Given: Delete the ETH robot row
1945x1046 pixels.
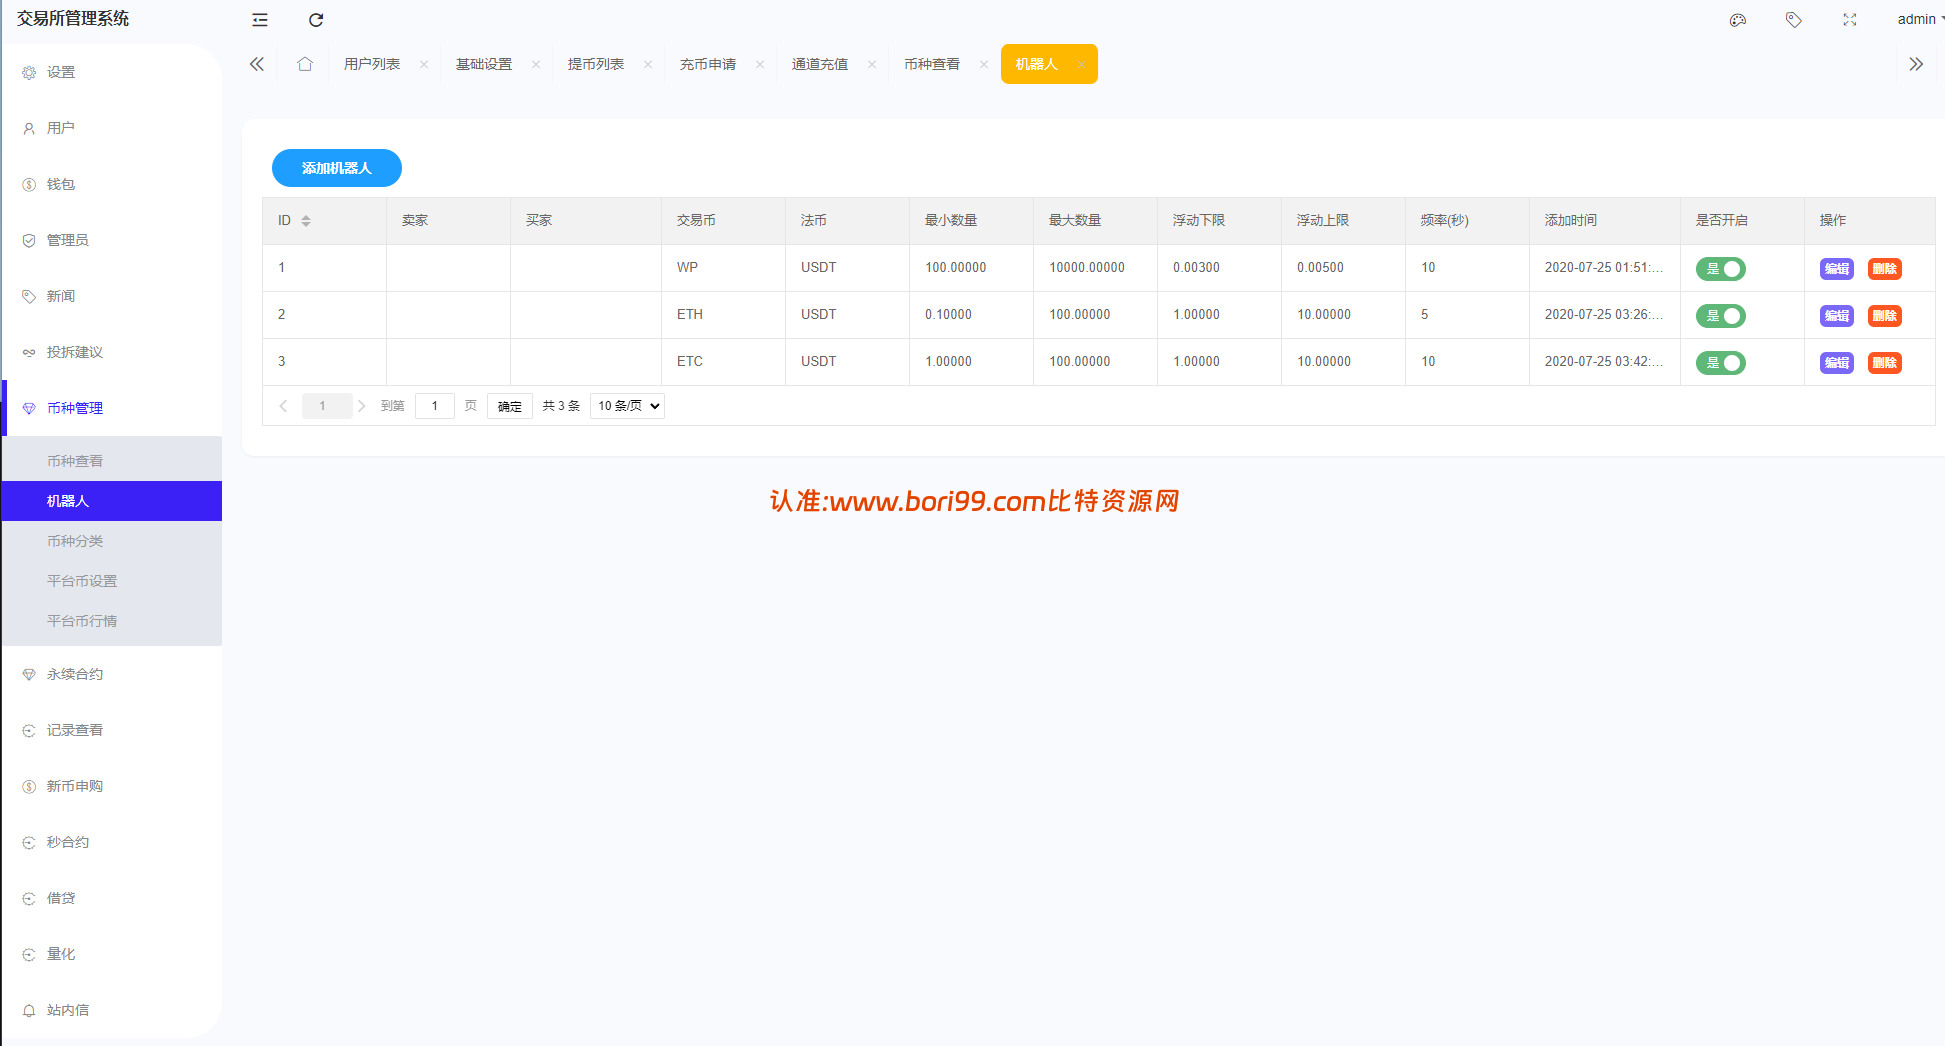Looking at the screenshot, I should pos(1884,316).
